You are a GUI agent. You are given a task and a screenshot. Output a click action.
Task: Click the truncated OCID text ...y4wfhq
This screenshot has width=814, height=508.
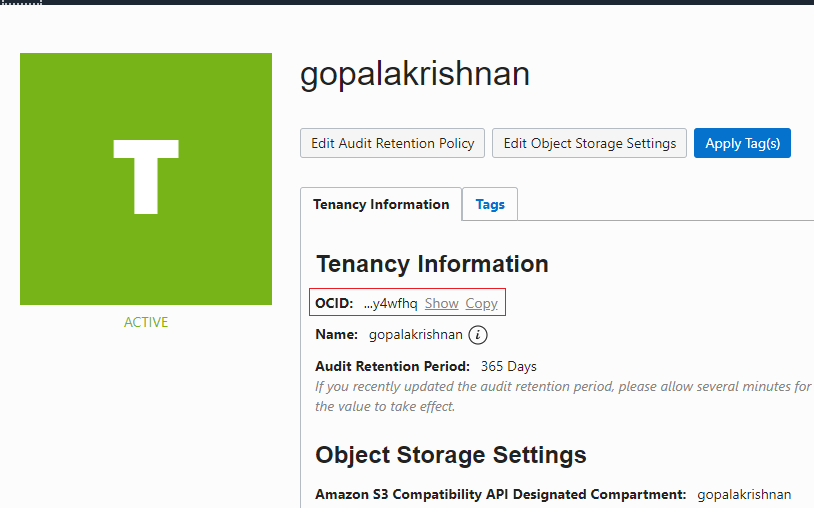(390, 304)
